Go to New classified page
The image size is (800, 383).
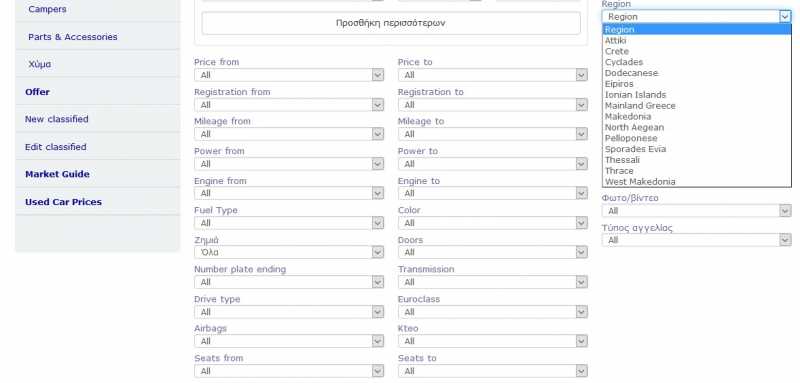[x=57, y=119]
